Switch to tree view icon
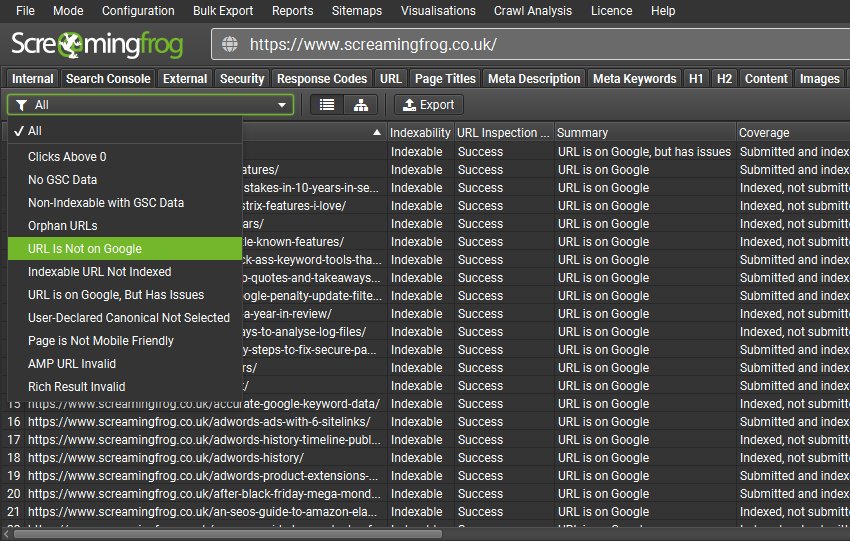Screen dimensions: 850x541 pos(360,105)
